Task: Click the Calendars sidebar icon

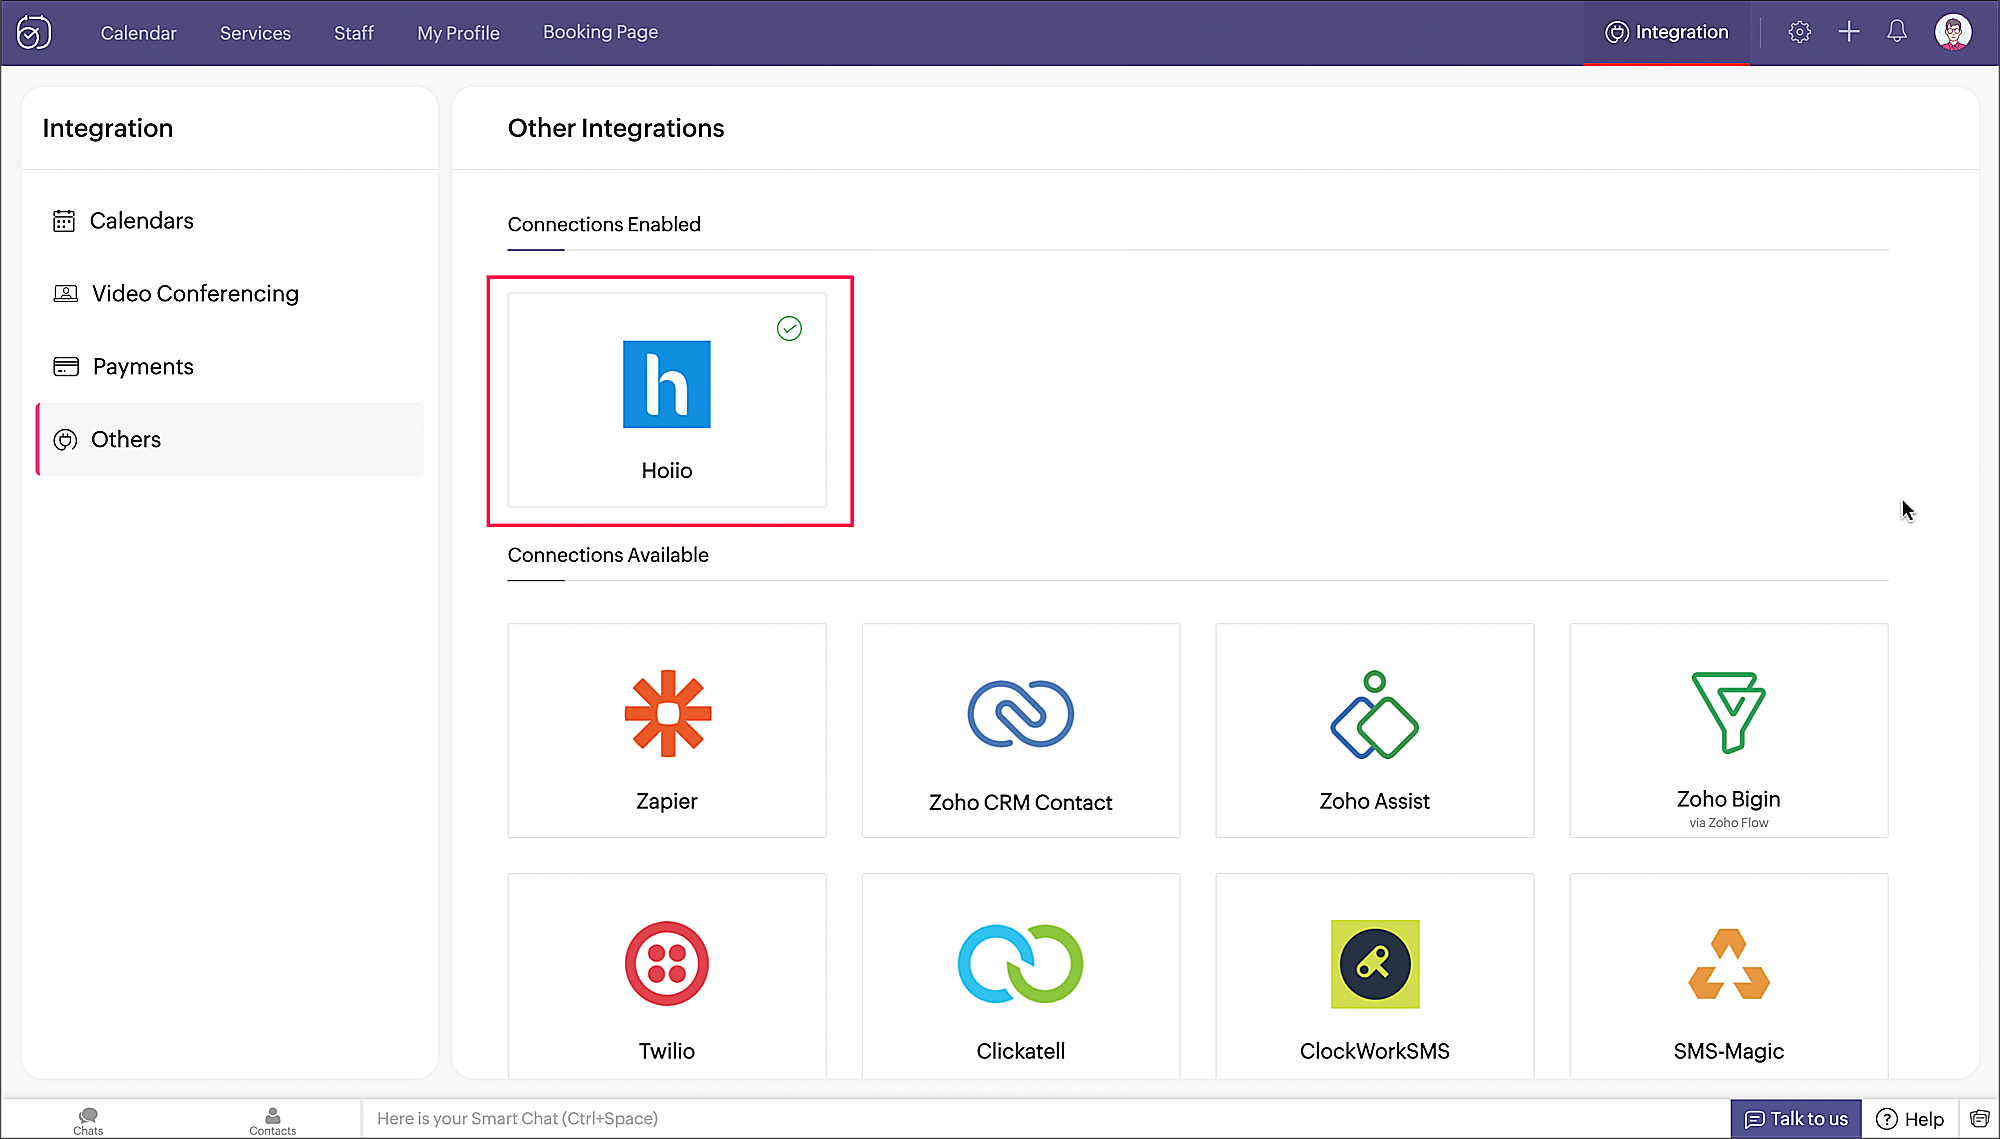Action: (64, 221)
